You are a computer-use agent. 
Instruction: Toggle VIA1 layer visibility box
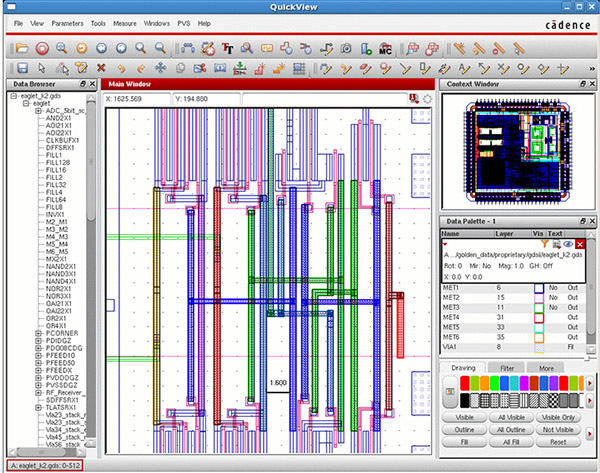pos(539,347)
